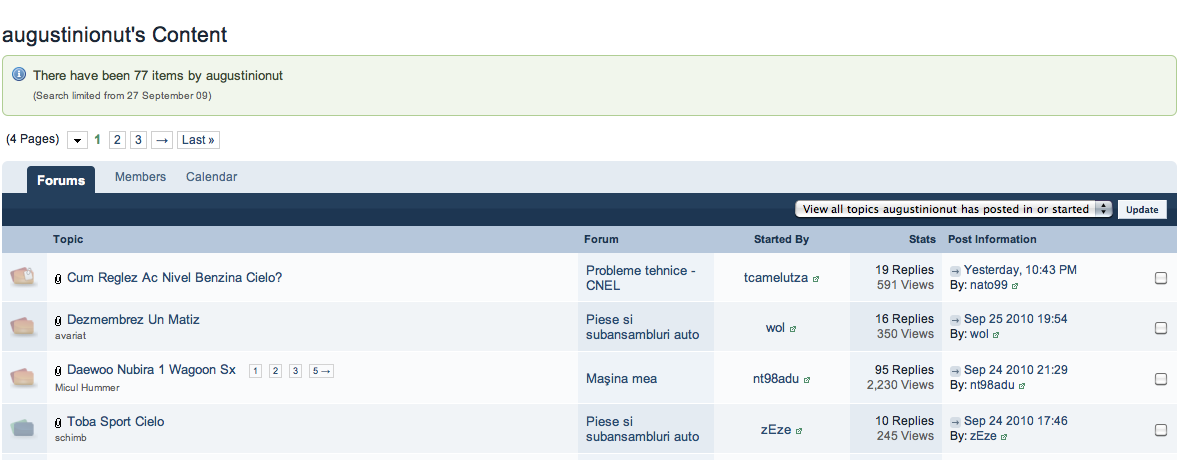Screen dimensions: 1181x460
Task: Tick the checkbox for Dezmembrez Un Matiz
Action: [1161, 327]
